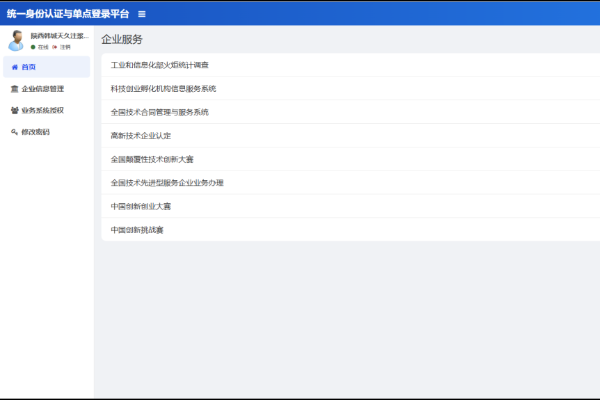
Task: Click the building icon beside 企业信息管理
Action: (x=14, y=89)
